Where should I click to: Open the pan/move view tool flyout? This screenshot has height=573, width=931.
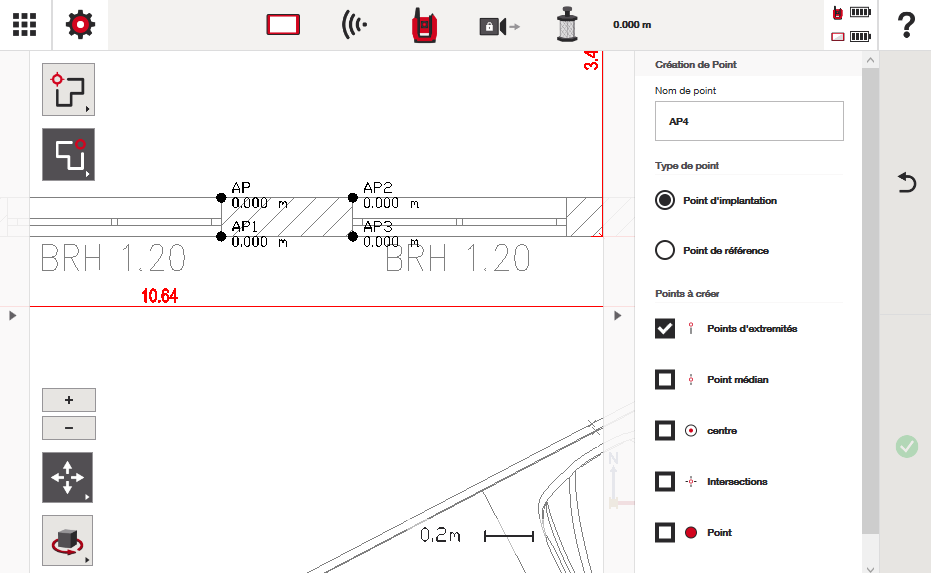point(68,477)
